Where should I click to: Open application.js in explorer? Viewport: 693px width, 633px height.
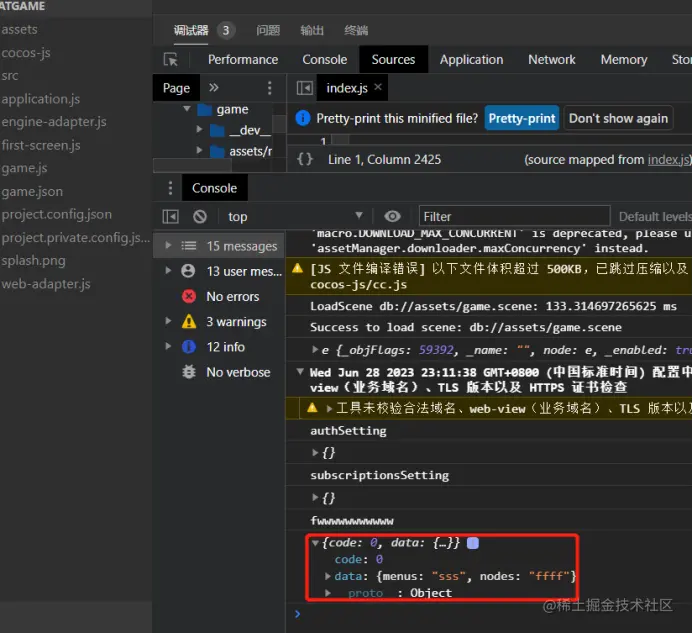[x=41, y=99]
